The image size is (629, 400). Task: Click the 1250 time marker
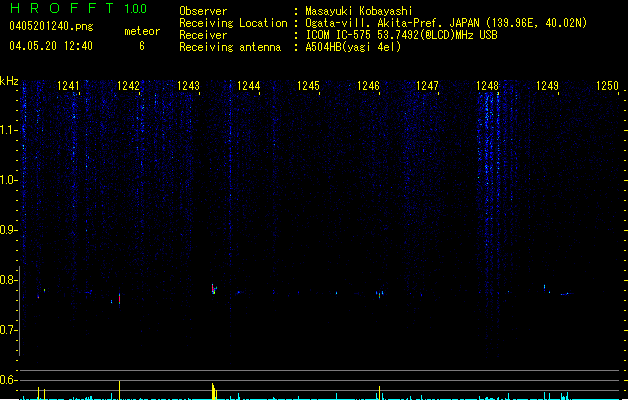607,85
